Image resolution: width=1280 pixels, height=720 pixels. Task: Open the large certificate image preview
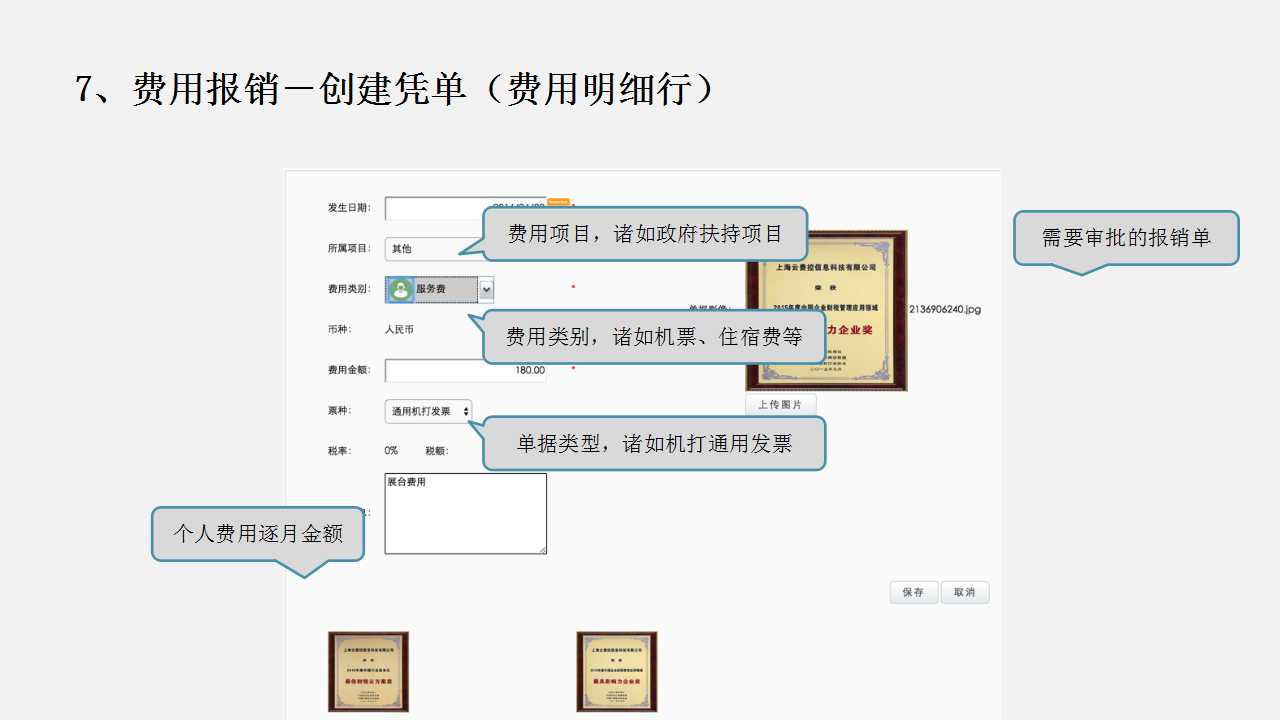826,311
